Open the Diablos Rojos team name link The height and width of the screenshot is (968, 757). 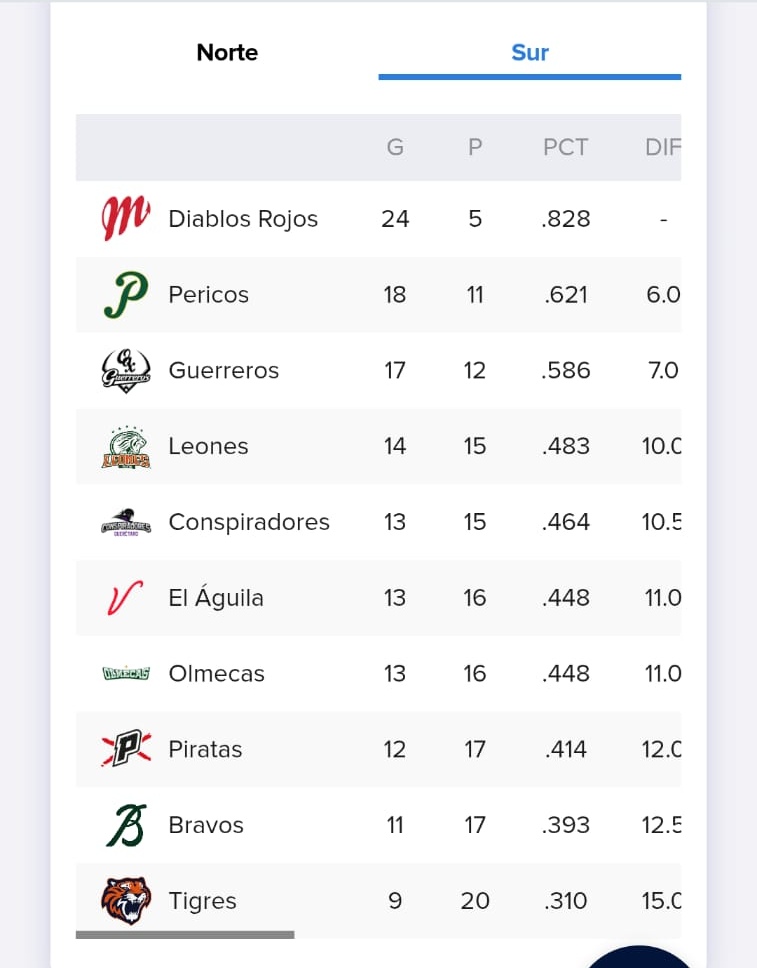pos(243,219)
